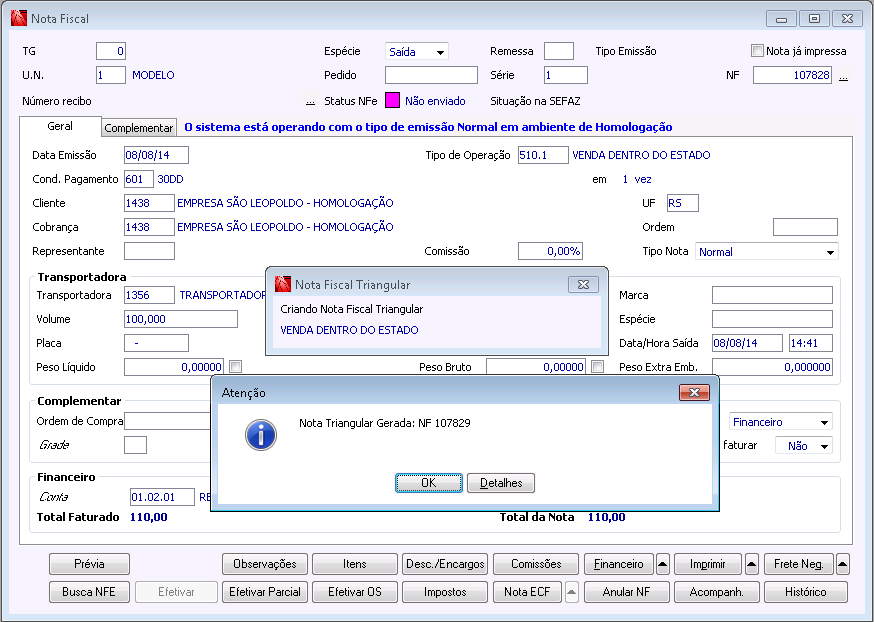Click the Efetivar Parcial button

[265, 592]
